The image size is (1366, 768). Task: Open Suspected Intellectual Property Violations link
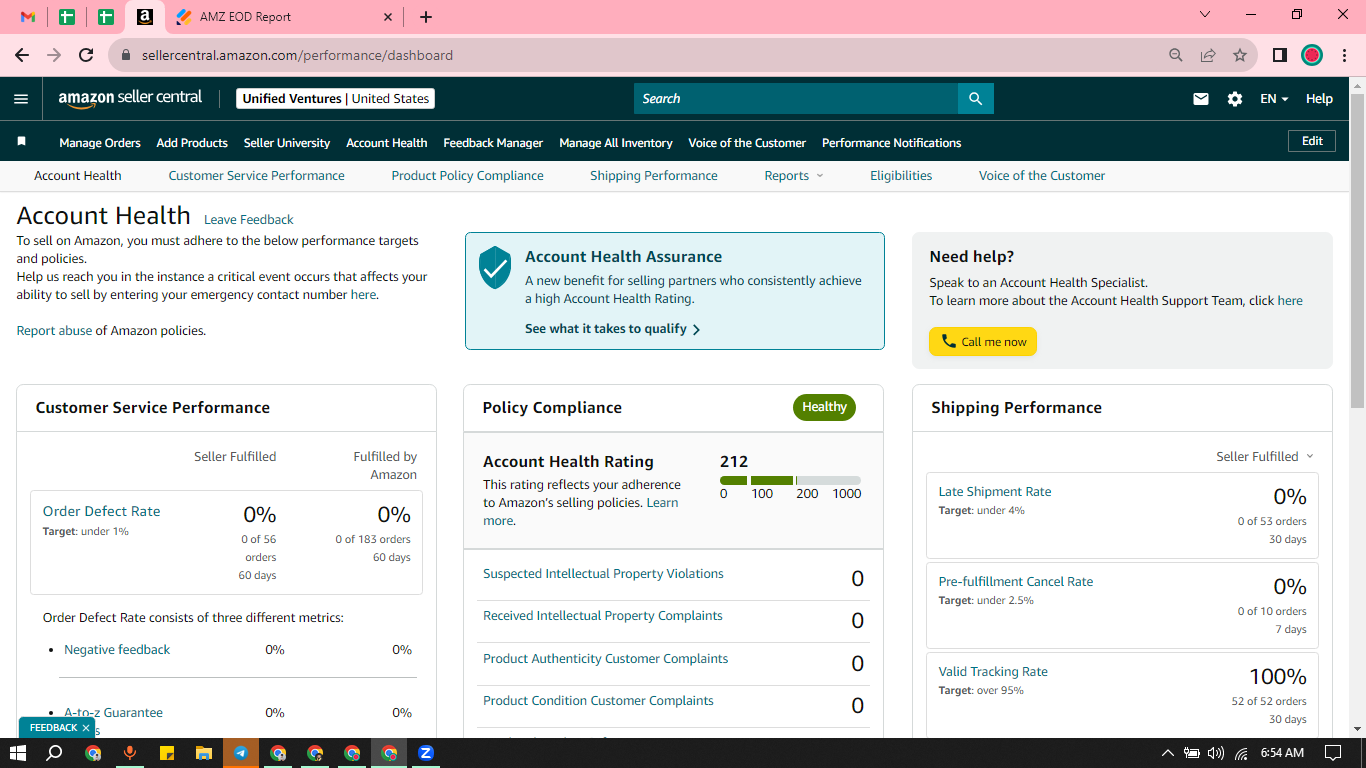pos(603,574)
